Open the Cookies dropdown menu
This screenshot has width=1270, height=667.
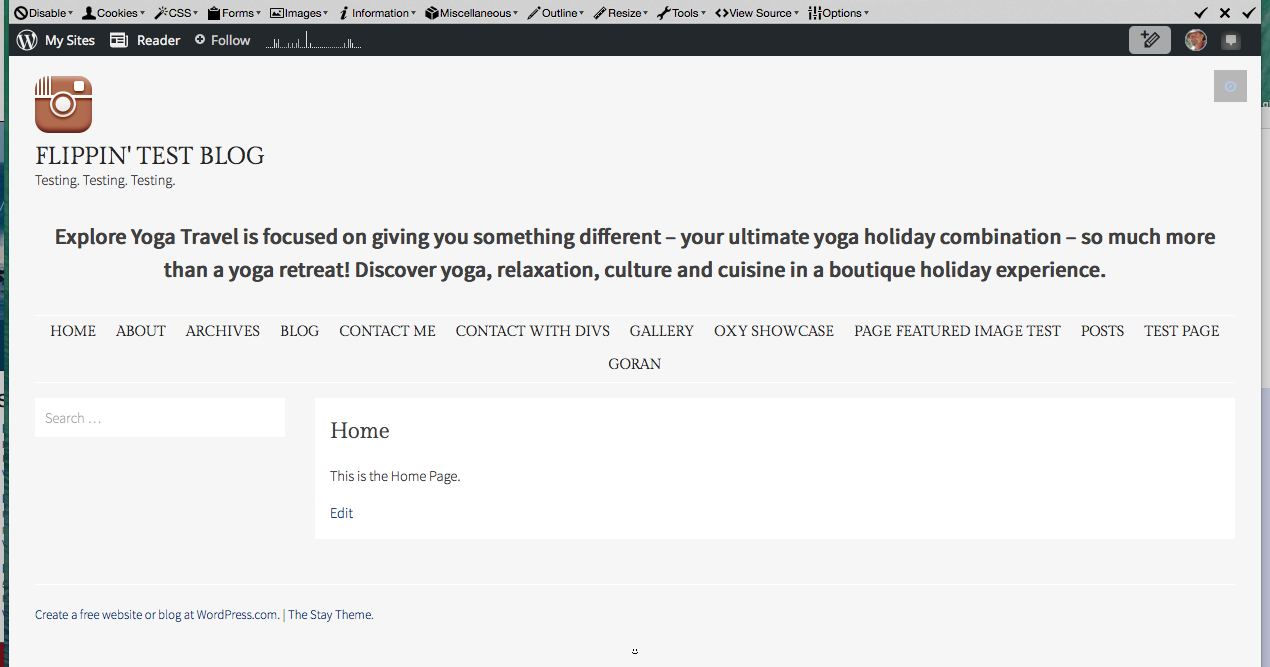pos(113,13)
